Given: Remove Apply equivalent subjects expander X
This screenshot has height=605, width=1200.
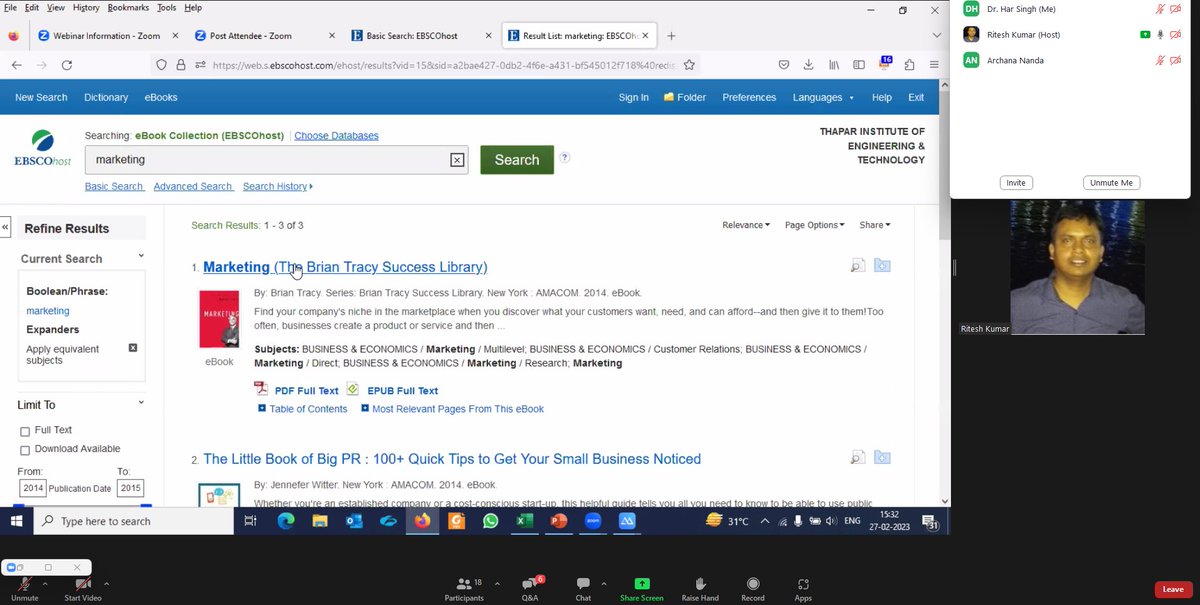Looking at the screenshot, I should click(133, 348).
